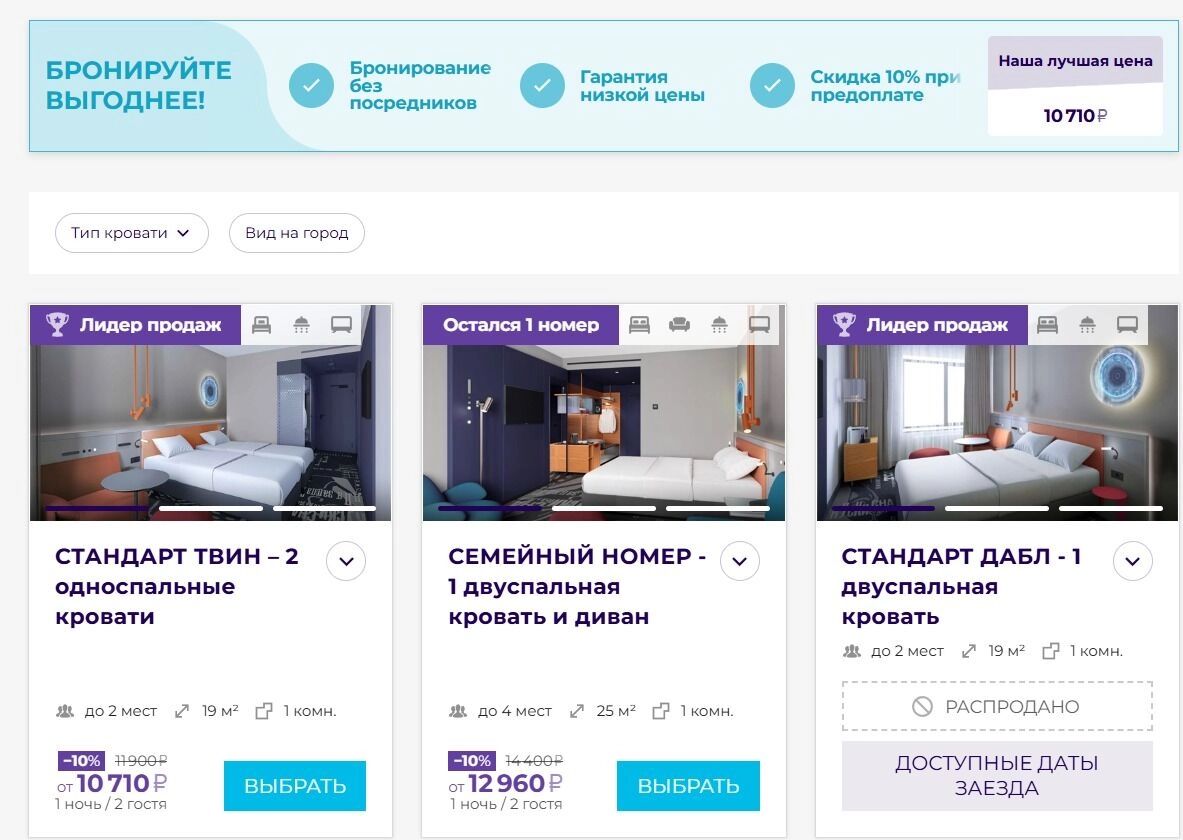This screenshot has width=1183, height=840.
Task: Expand details of Стандарт Дабл room
Action: click(x=1132, y=561)
